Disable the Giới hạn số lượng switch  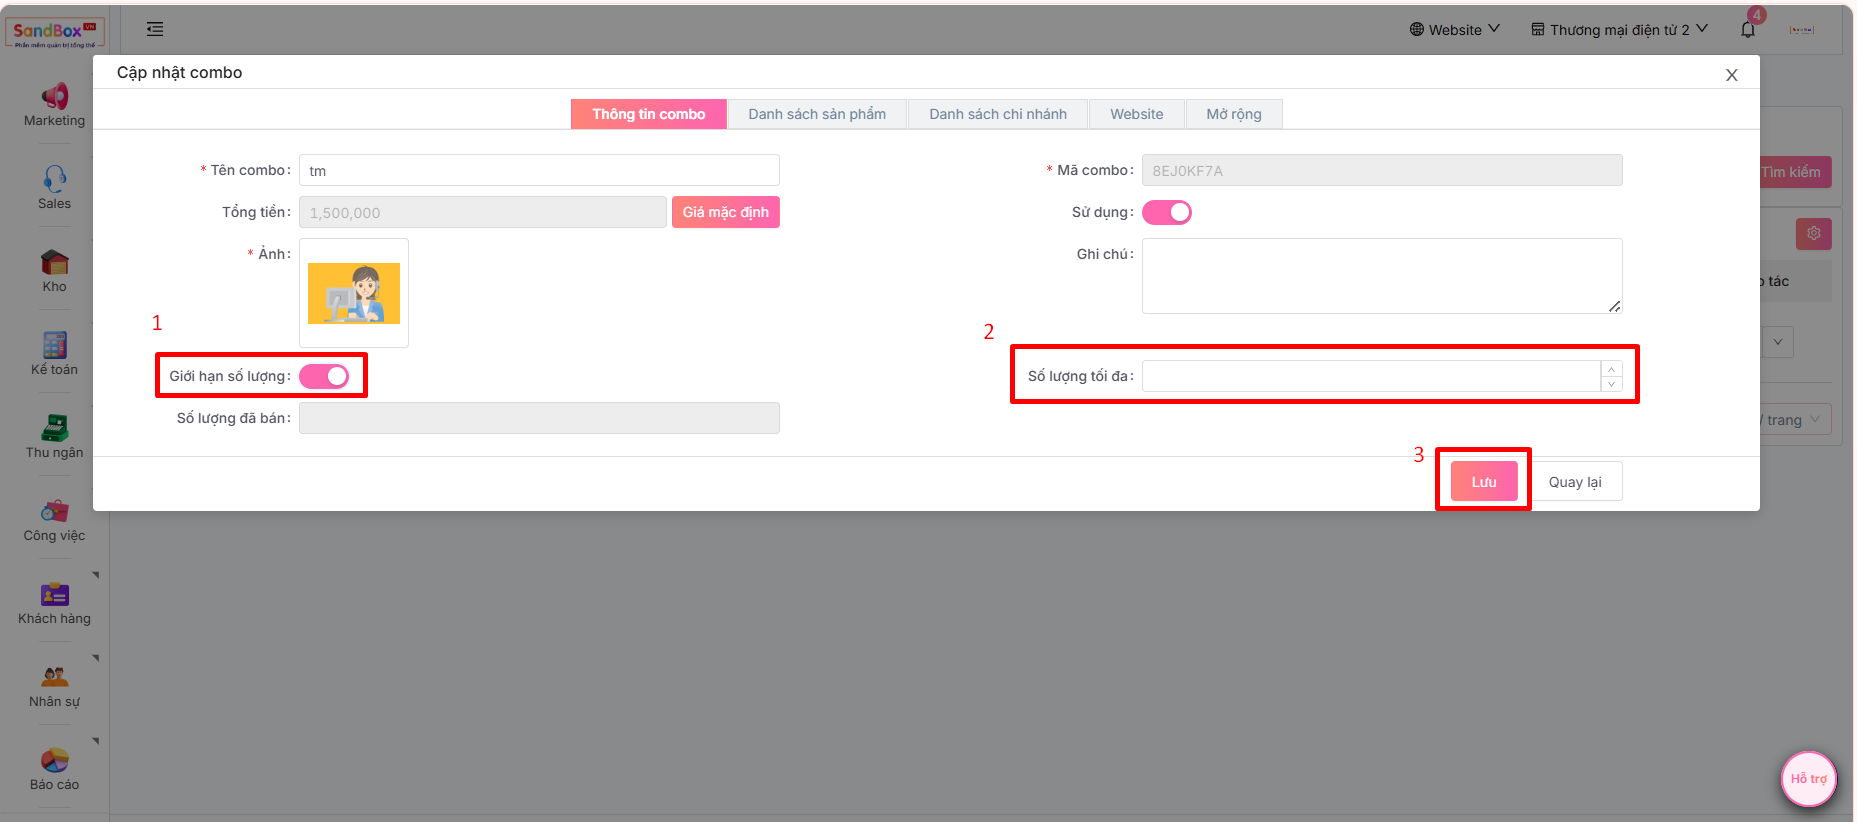[x=324, y=376]
